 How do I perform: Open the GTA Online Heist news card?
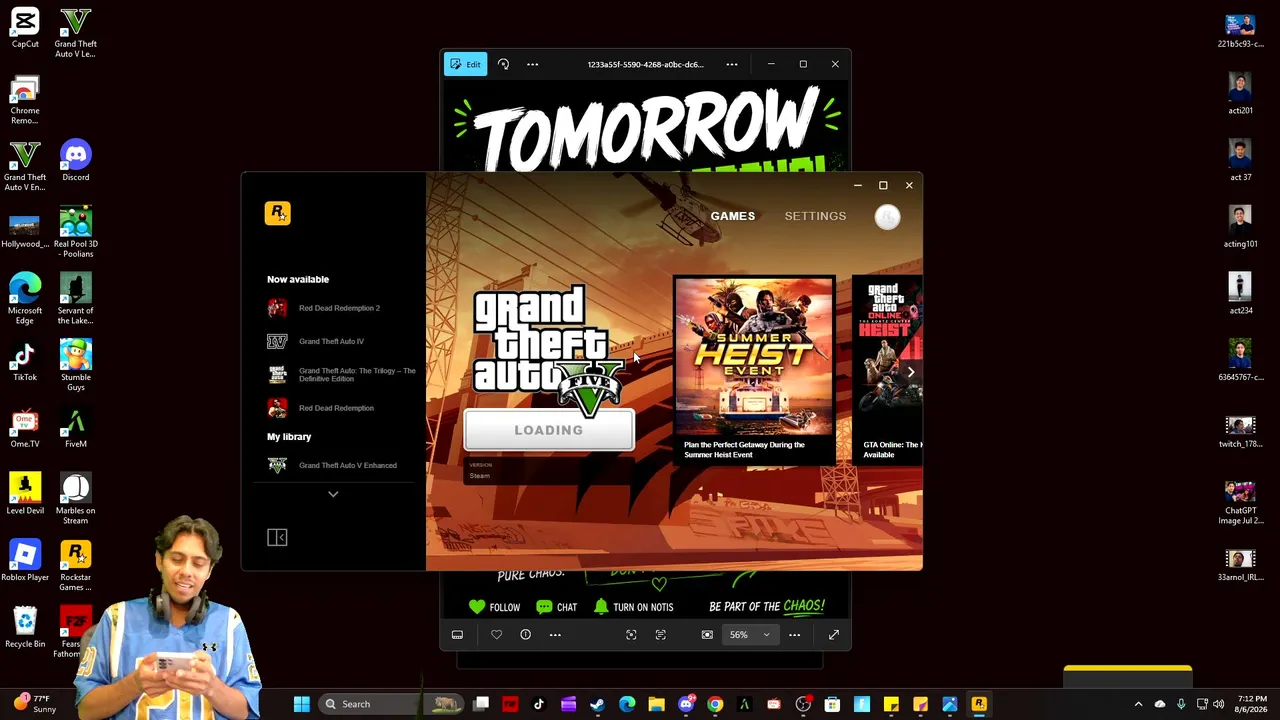(x=888, y=370)
